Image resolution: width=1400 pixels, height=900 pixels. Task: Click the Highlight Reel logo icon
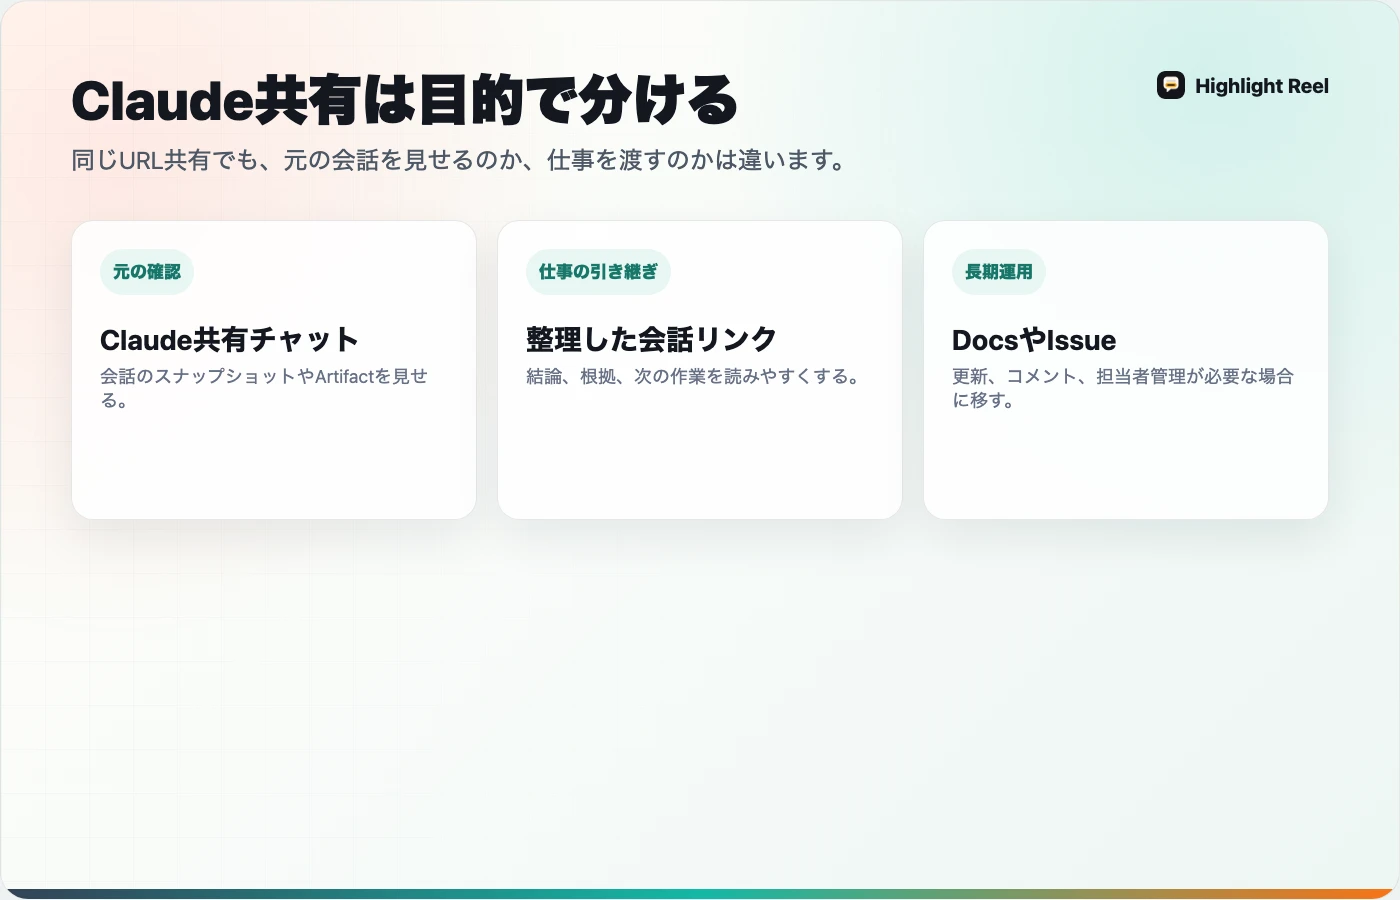tap(1171, 85)
